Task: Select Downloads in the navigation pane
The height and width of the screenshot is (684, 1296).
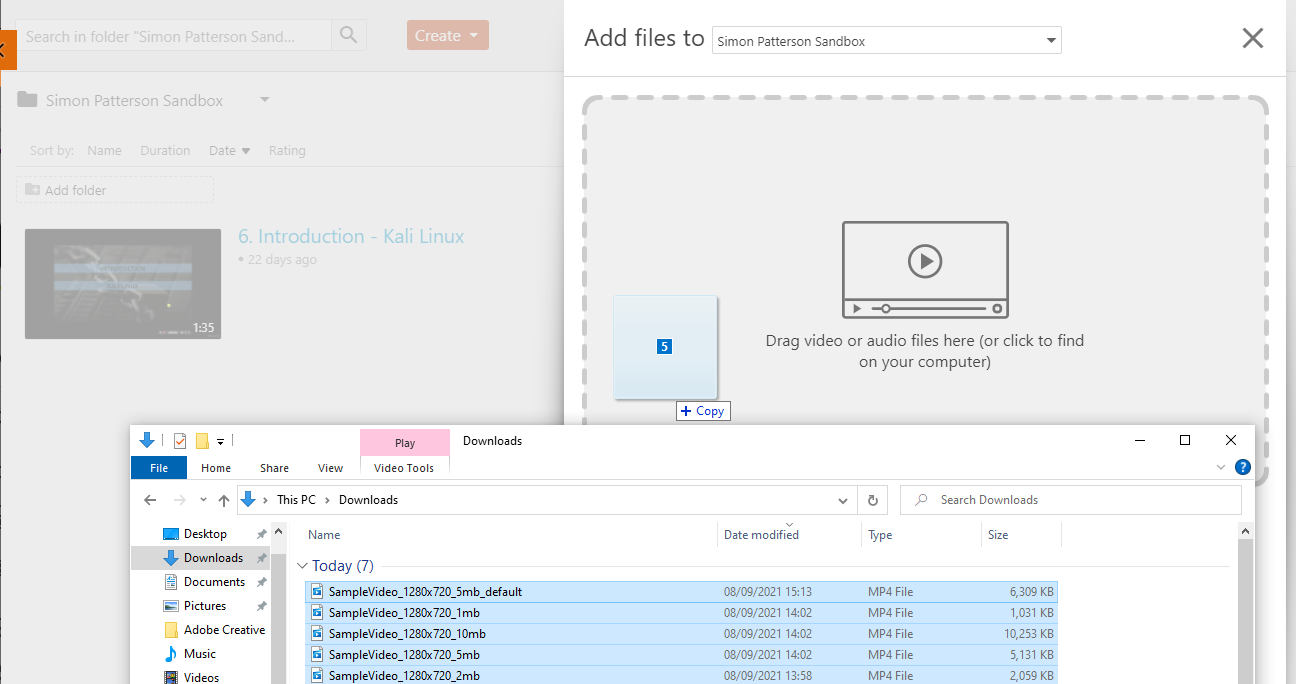Action: pos(213,558)
